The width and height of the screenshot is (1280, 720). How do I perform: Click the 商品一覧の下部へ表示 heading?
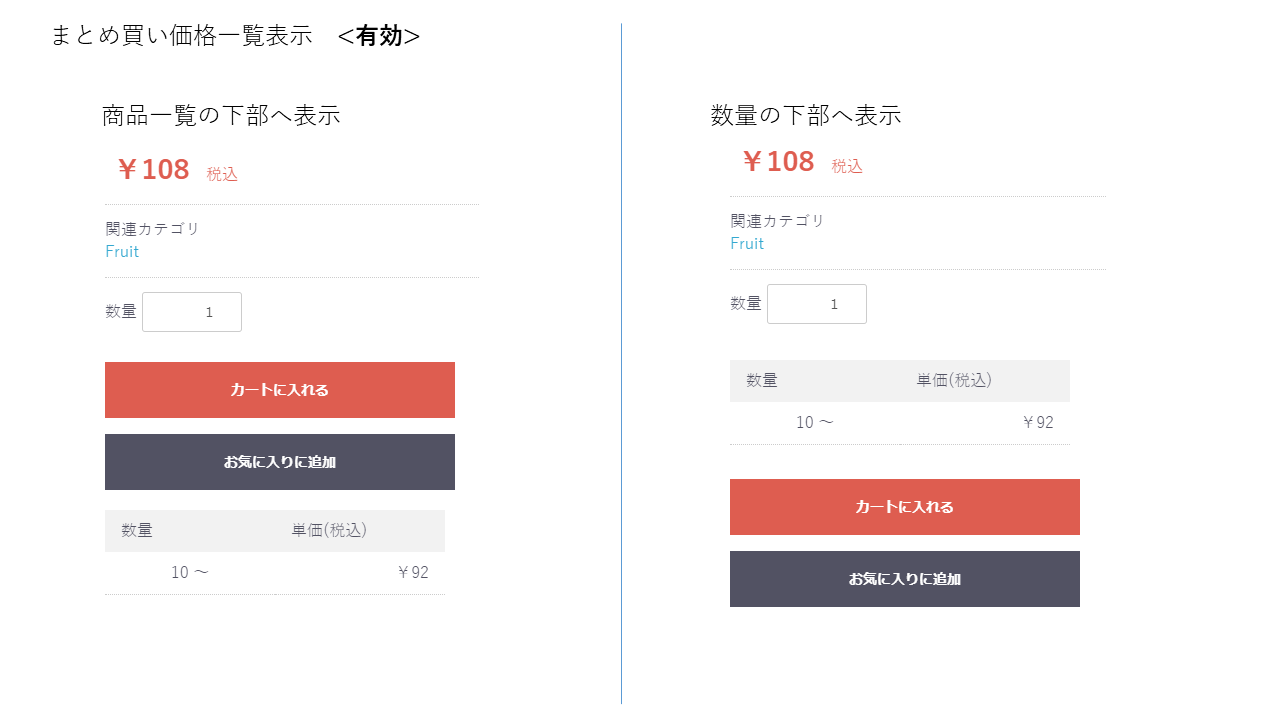[x=221, y=116]
